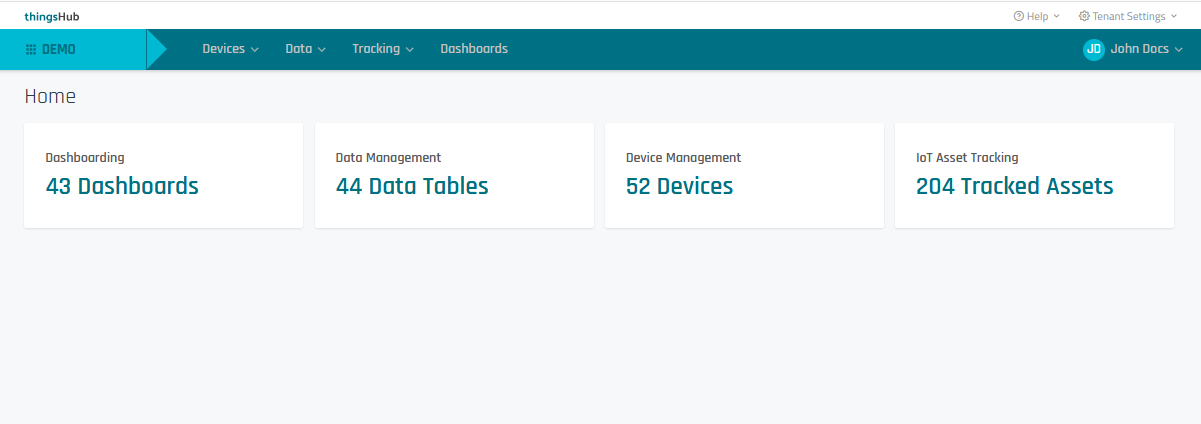
Task: Click the grid icon beside DEMO
Action: [x=31, y=49]
